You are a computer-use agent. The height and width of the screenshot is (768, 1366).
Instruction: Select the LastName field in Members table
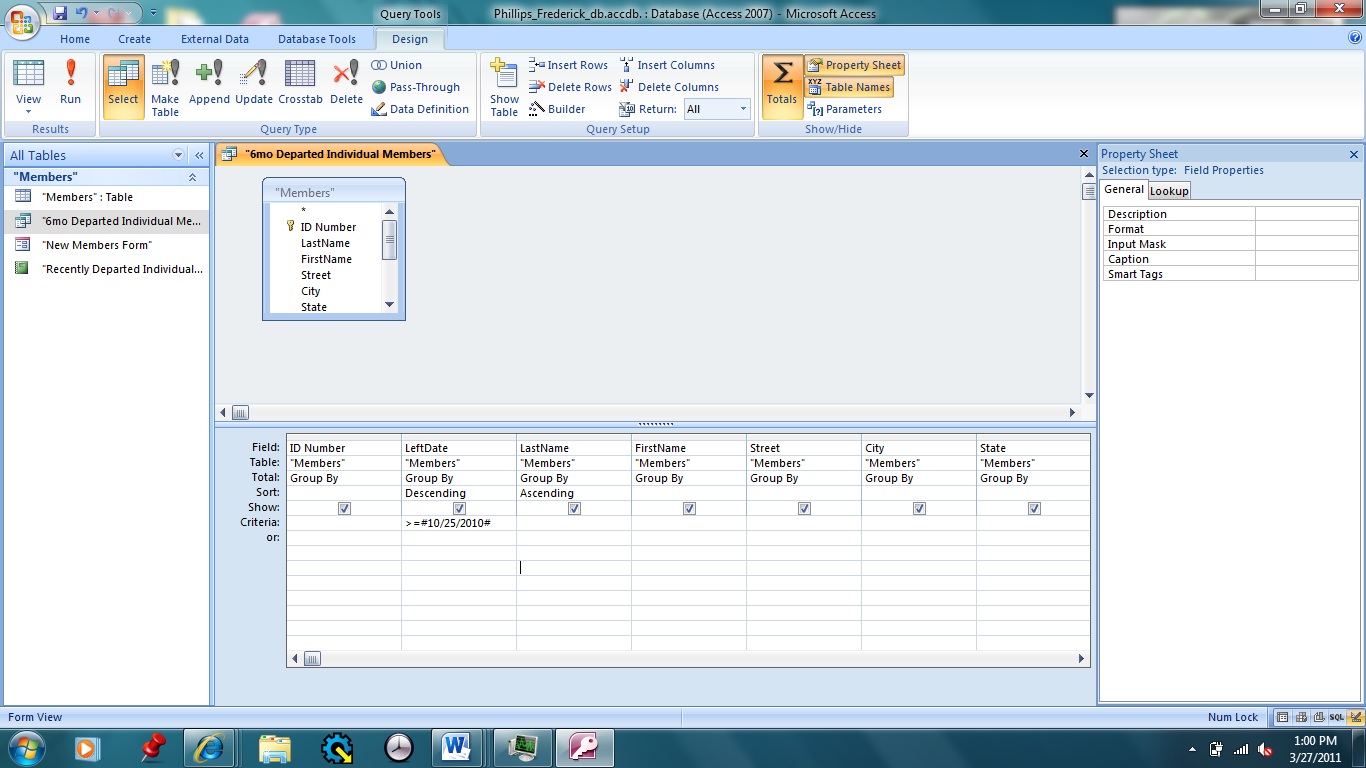click(x=325, y=243)
